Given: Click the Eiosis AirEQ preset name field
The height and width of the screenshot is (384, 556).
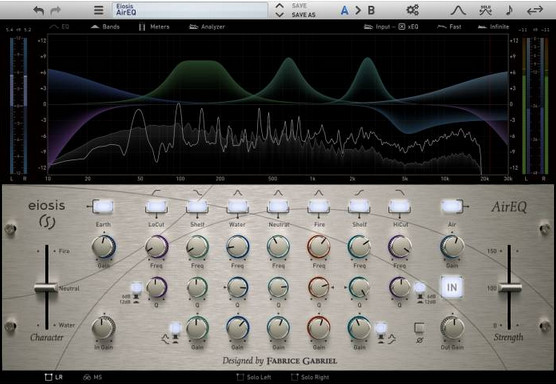Looking at the screenshot, I should pyautogui.click(x=190, y=10).
